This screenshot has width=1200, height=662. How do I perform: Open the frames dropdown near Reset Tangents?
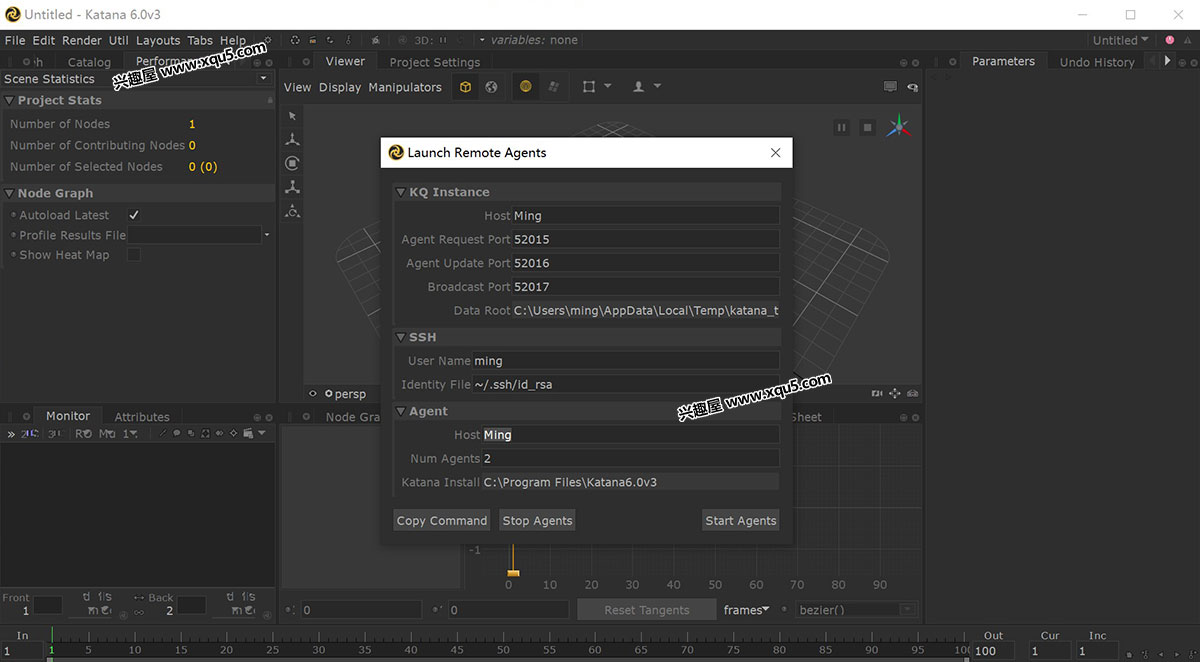746,610
